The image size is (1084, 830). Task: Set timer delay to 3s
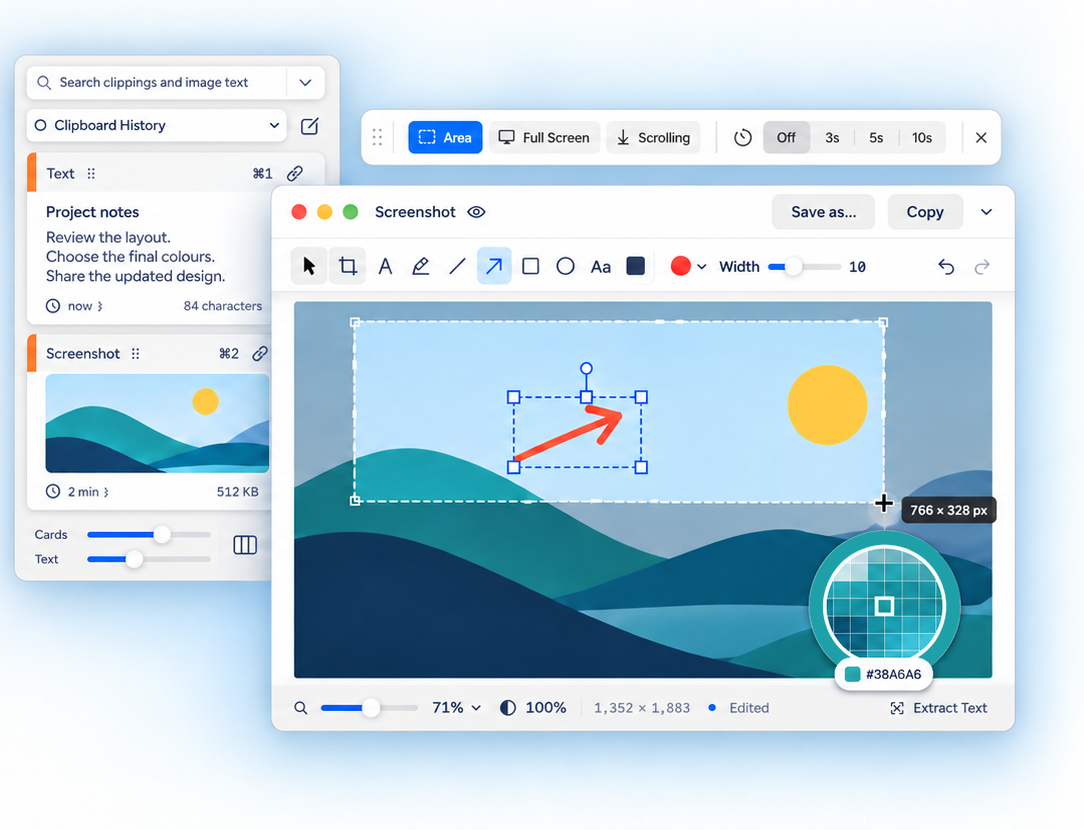(832, 138)
